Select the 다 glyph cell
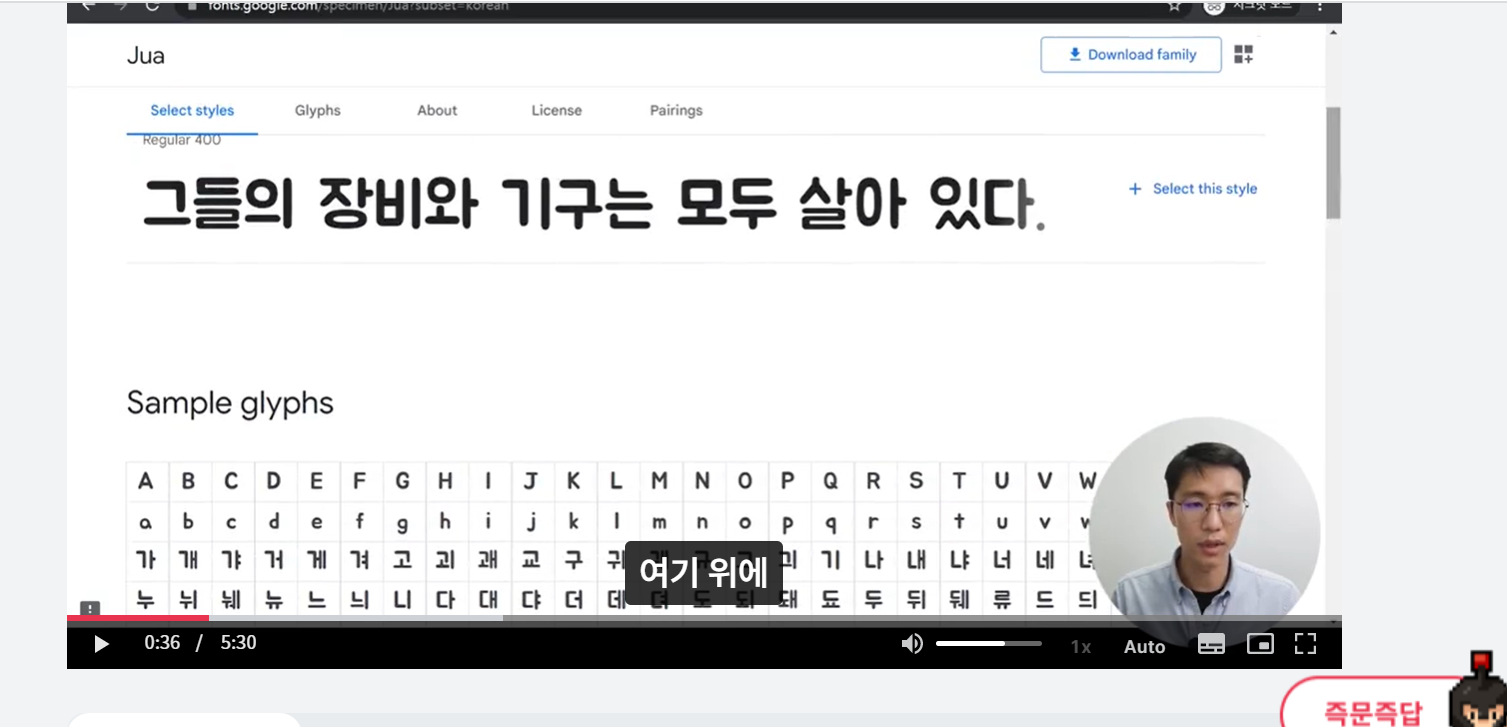Screen dimensions: 1507x727 pos(447,599)
